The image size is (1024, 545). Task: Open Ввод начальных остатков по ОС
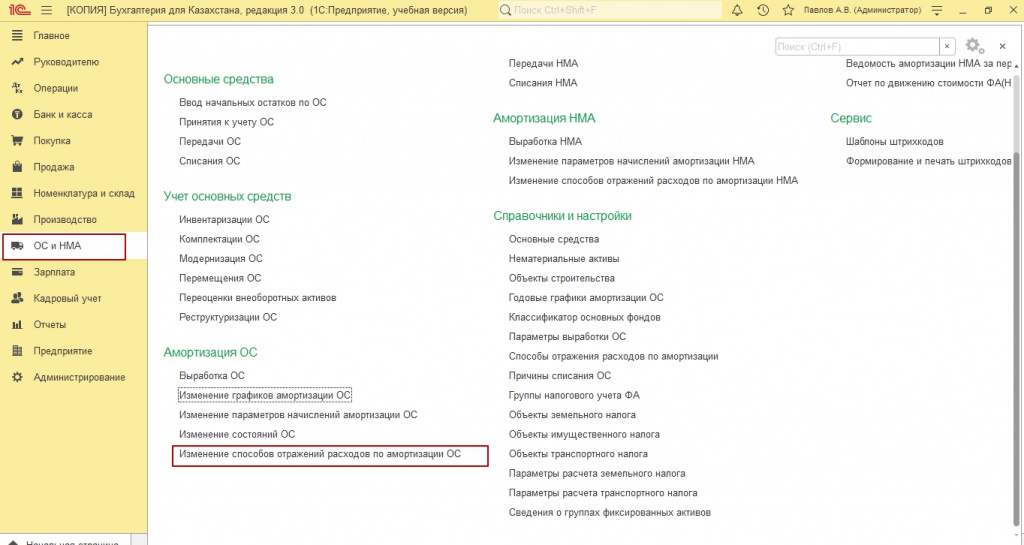coord(253,102)
